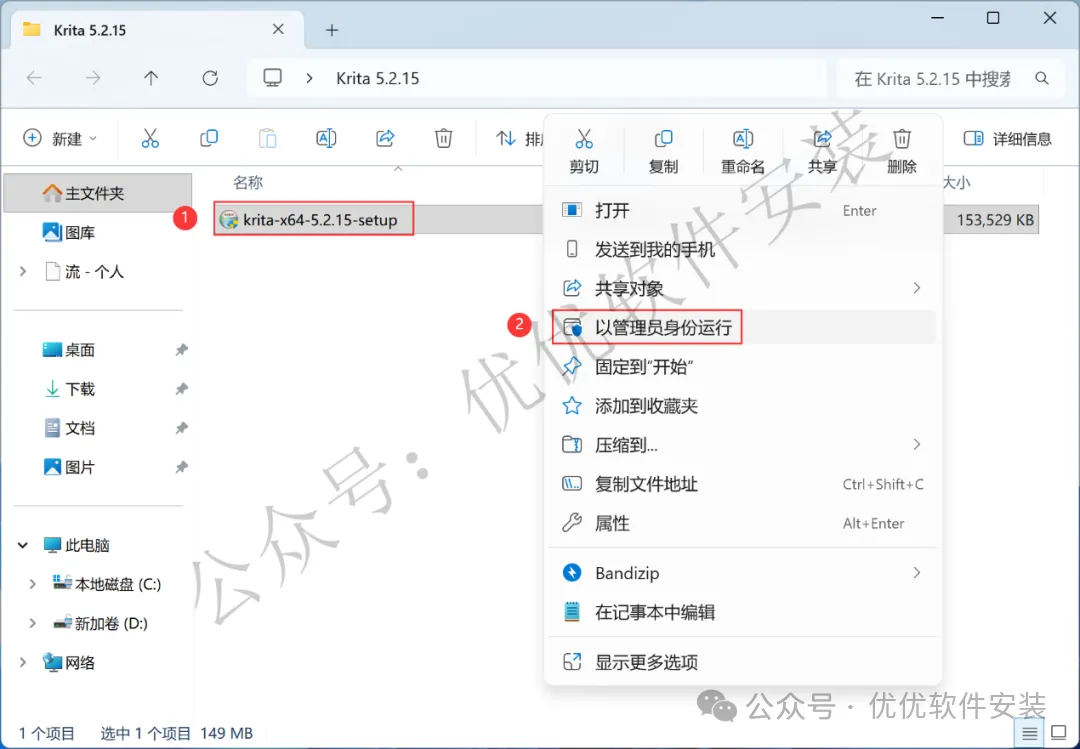Screen dimensions: 1080x749
Task: Sort by the 名称 column header
Action: 248,182
